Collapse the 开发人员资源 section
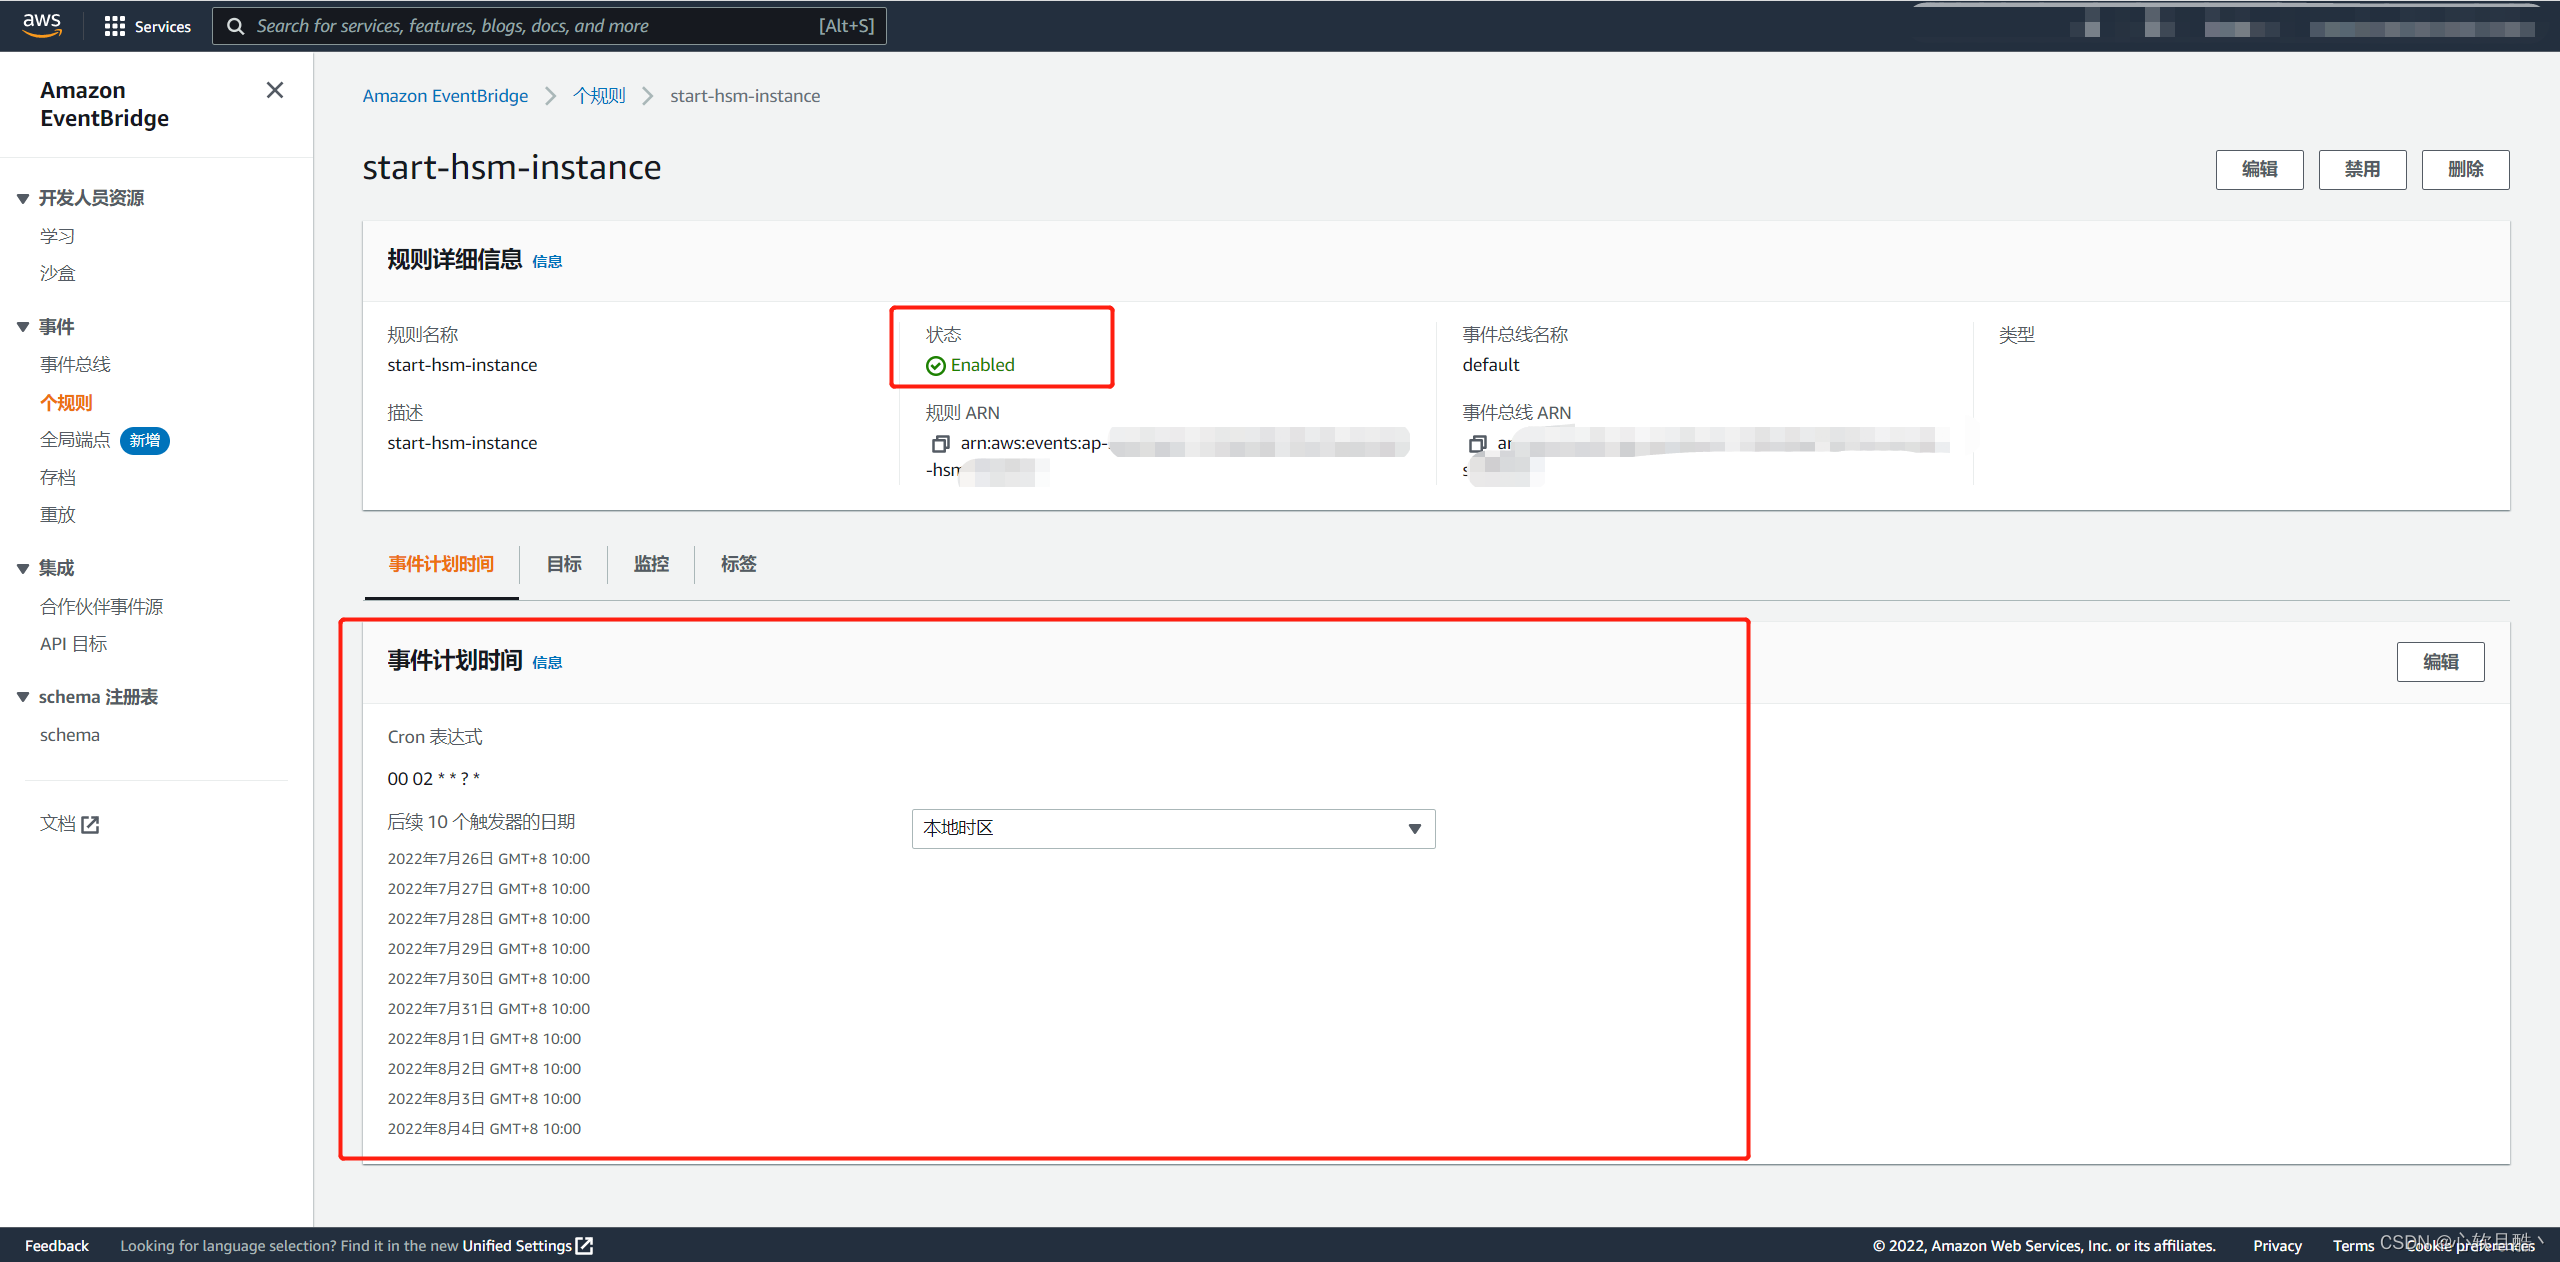 (x=23, y=198)
